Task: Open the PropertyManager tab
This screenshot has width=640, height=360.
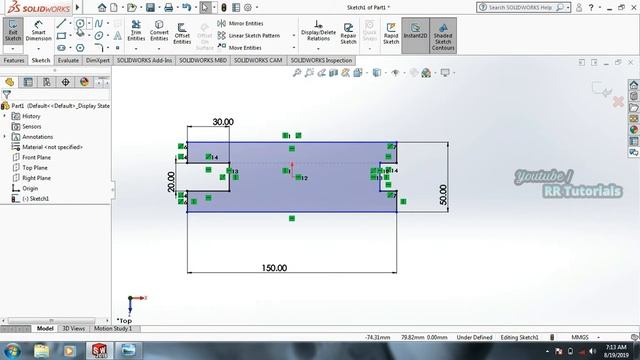Action: [x=28, y=82]
